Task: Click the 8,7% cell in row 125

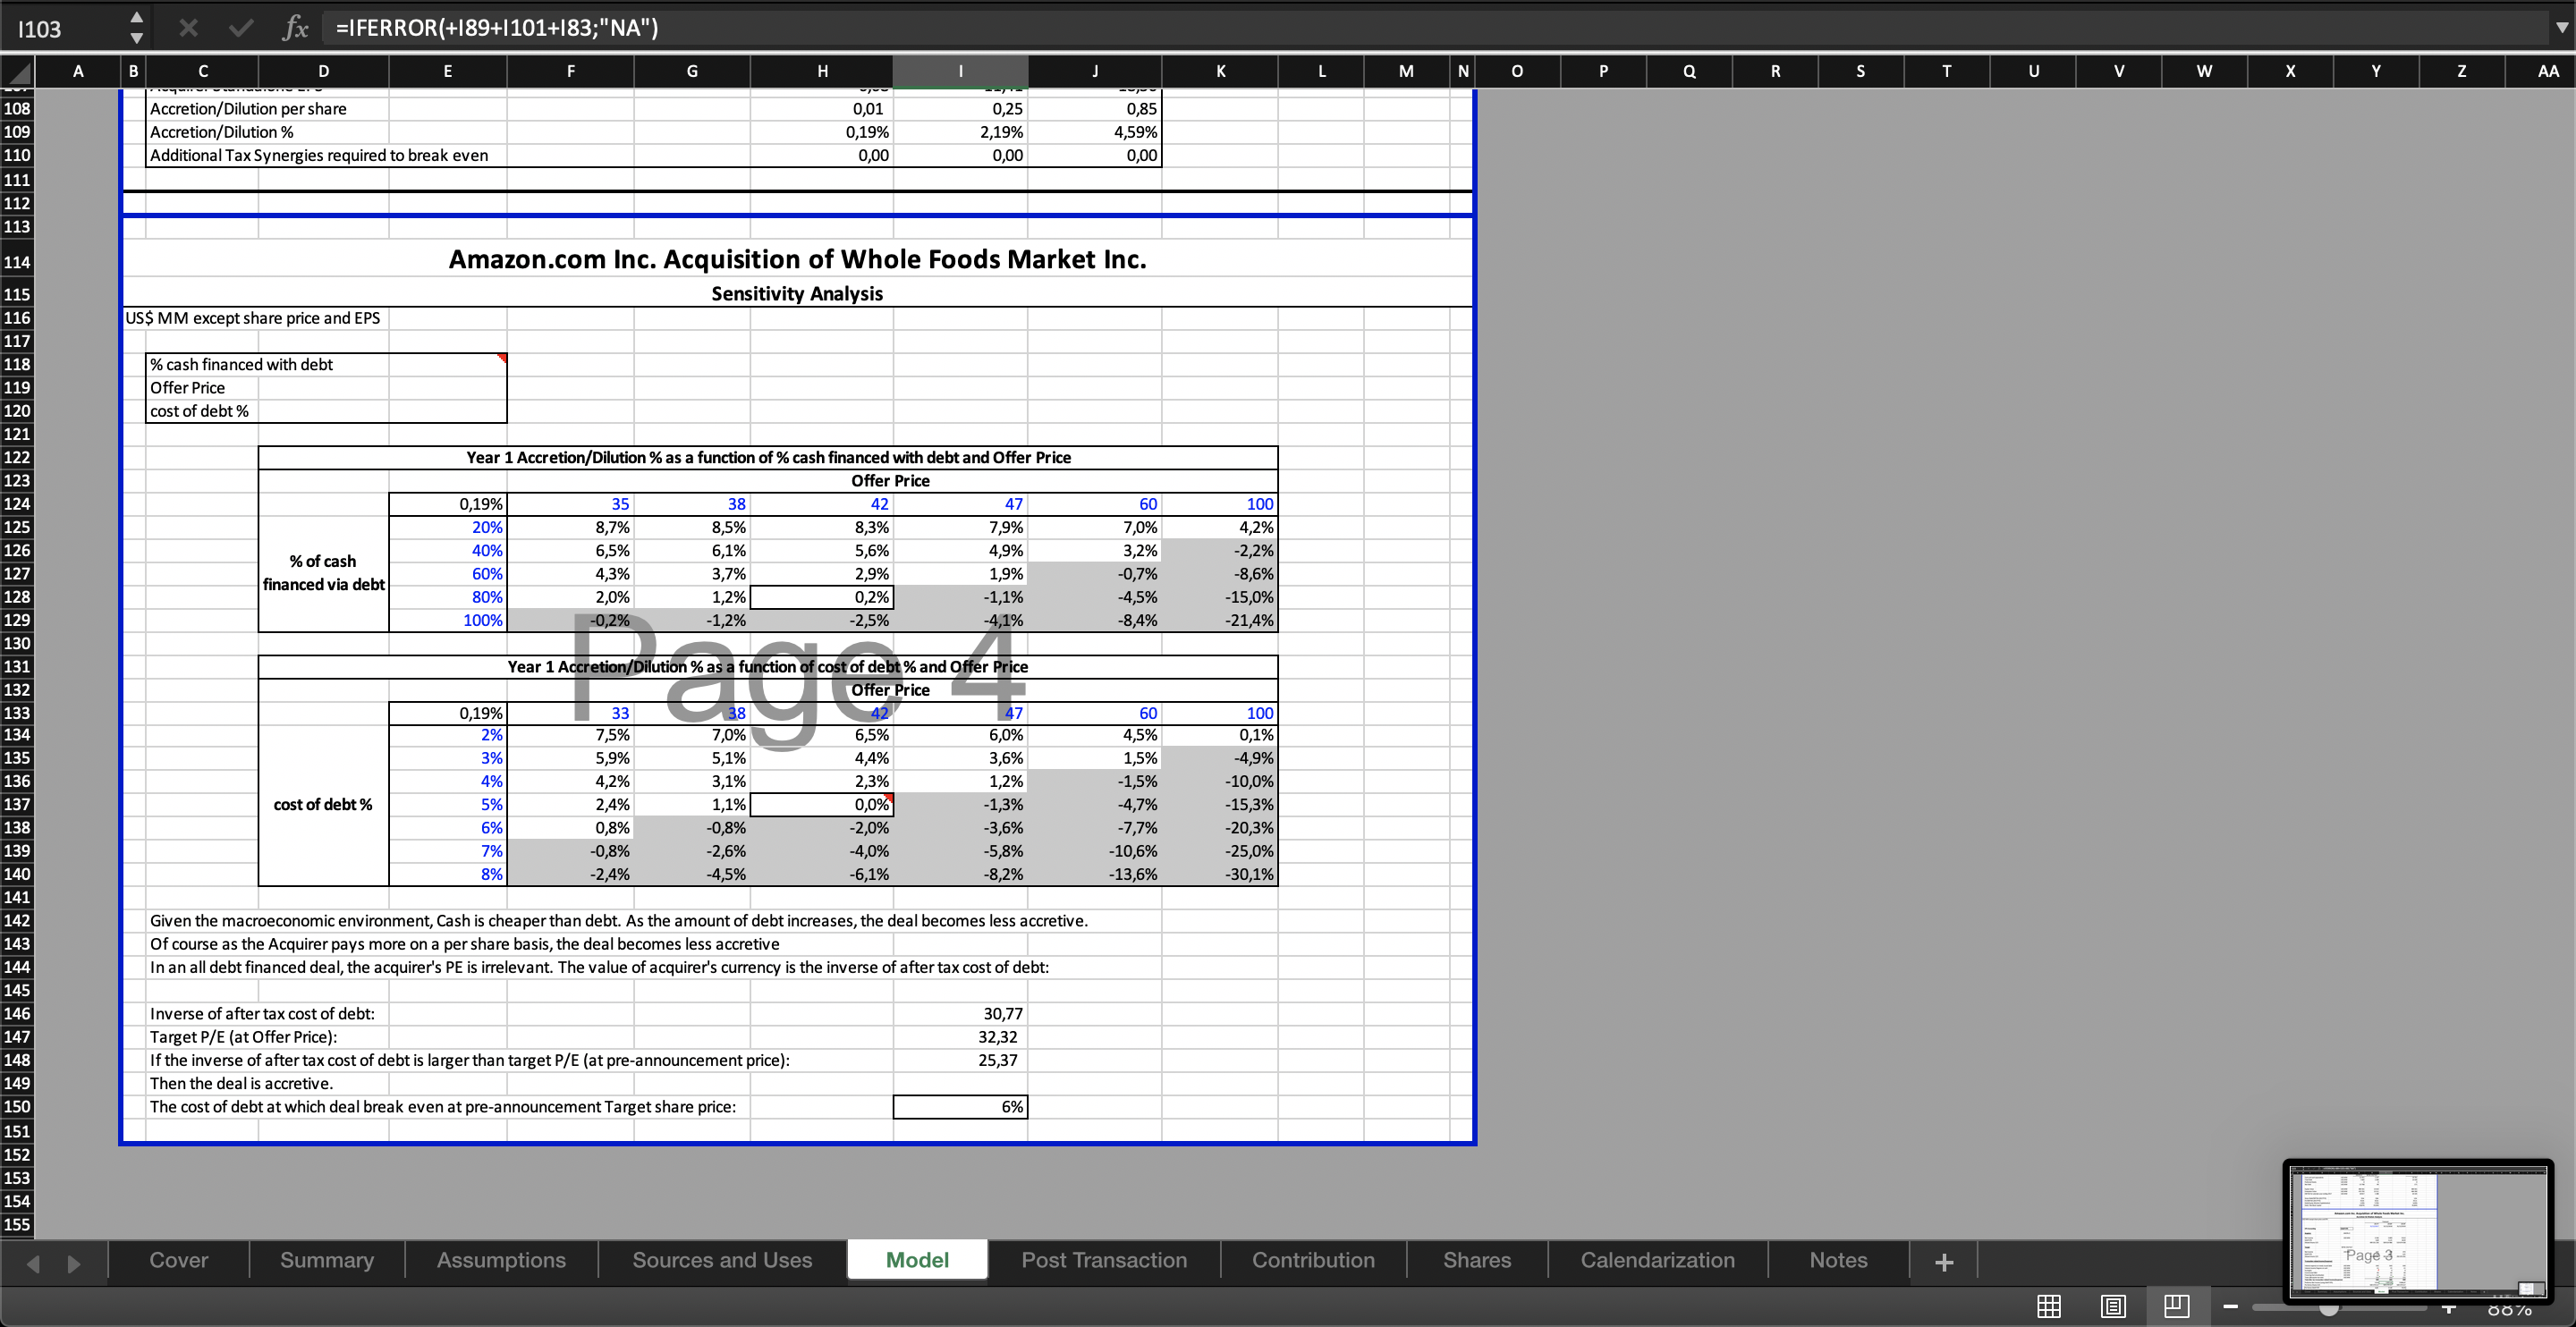Action: click(x=570, y=527)
